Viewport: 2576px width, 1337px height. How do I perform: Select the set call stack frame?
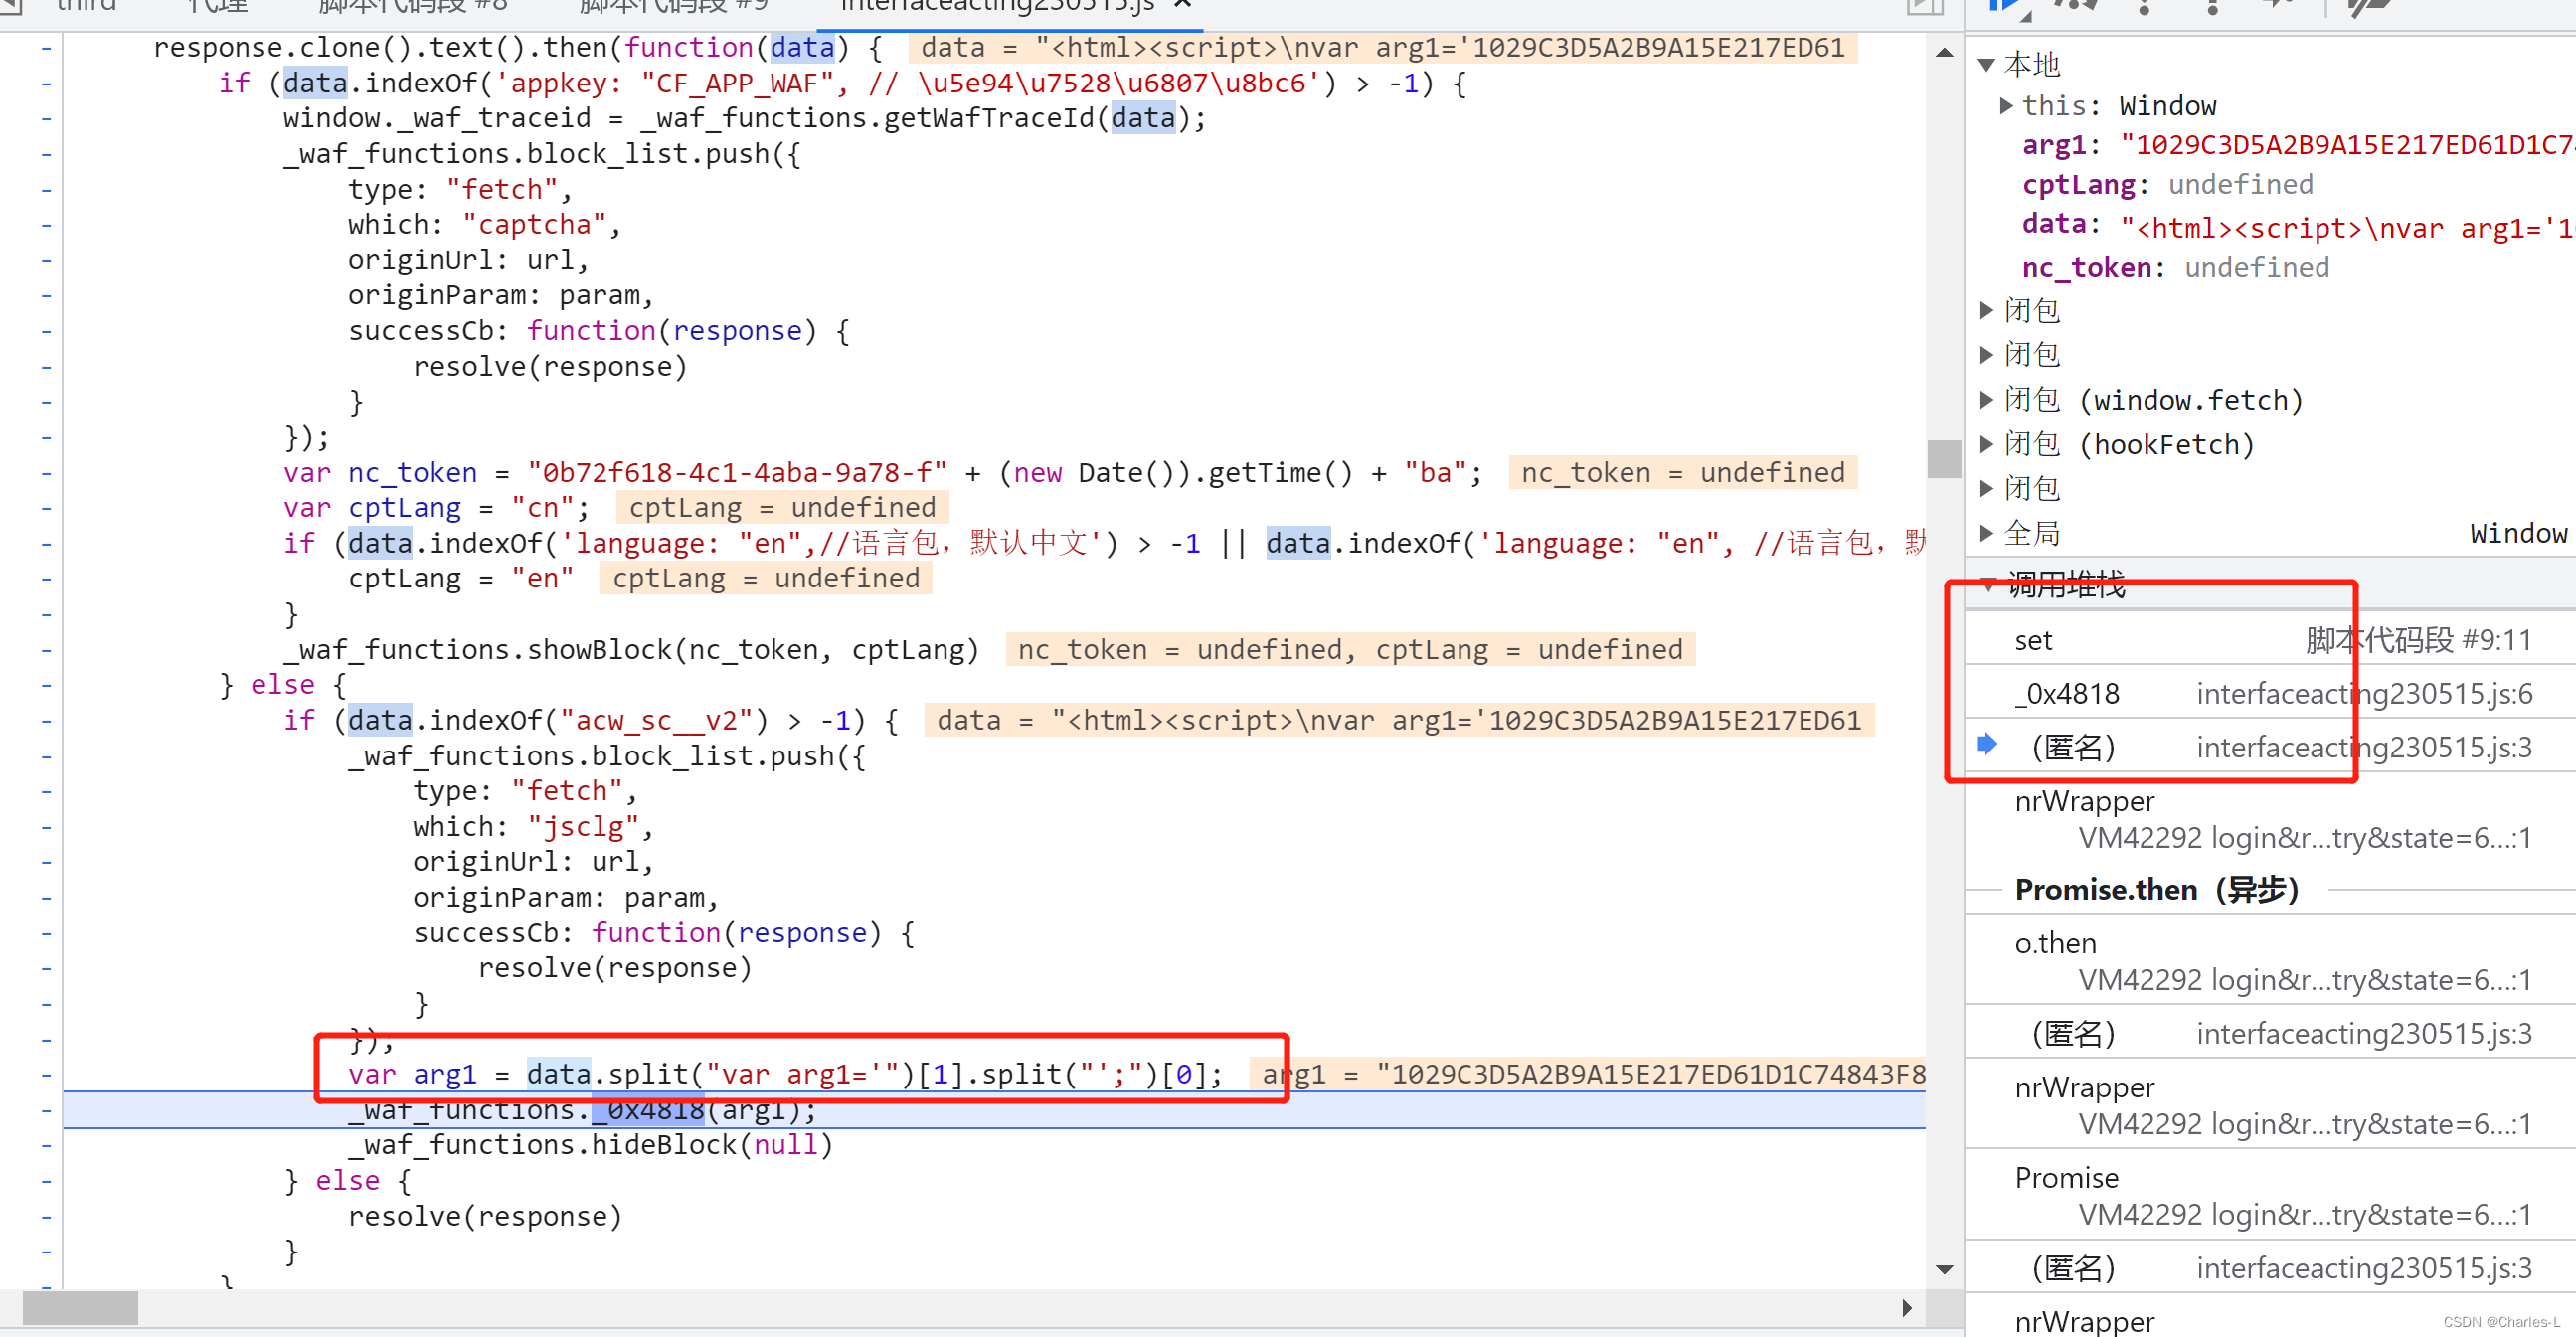point(2033,640)
